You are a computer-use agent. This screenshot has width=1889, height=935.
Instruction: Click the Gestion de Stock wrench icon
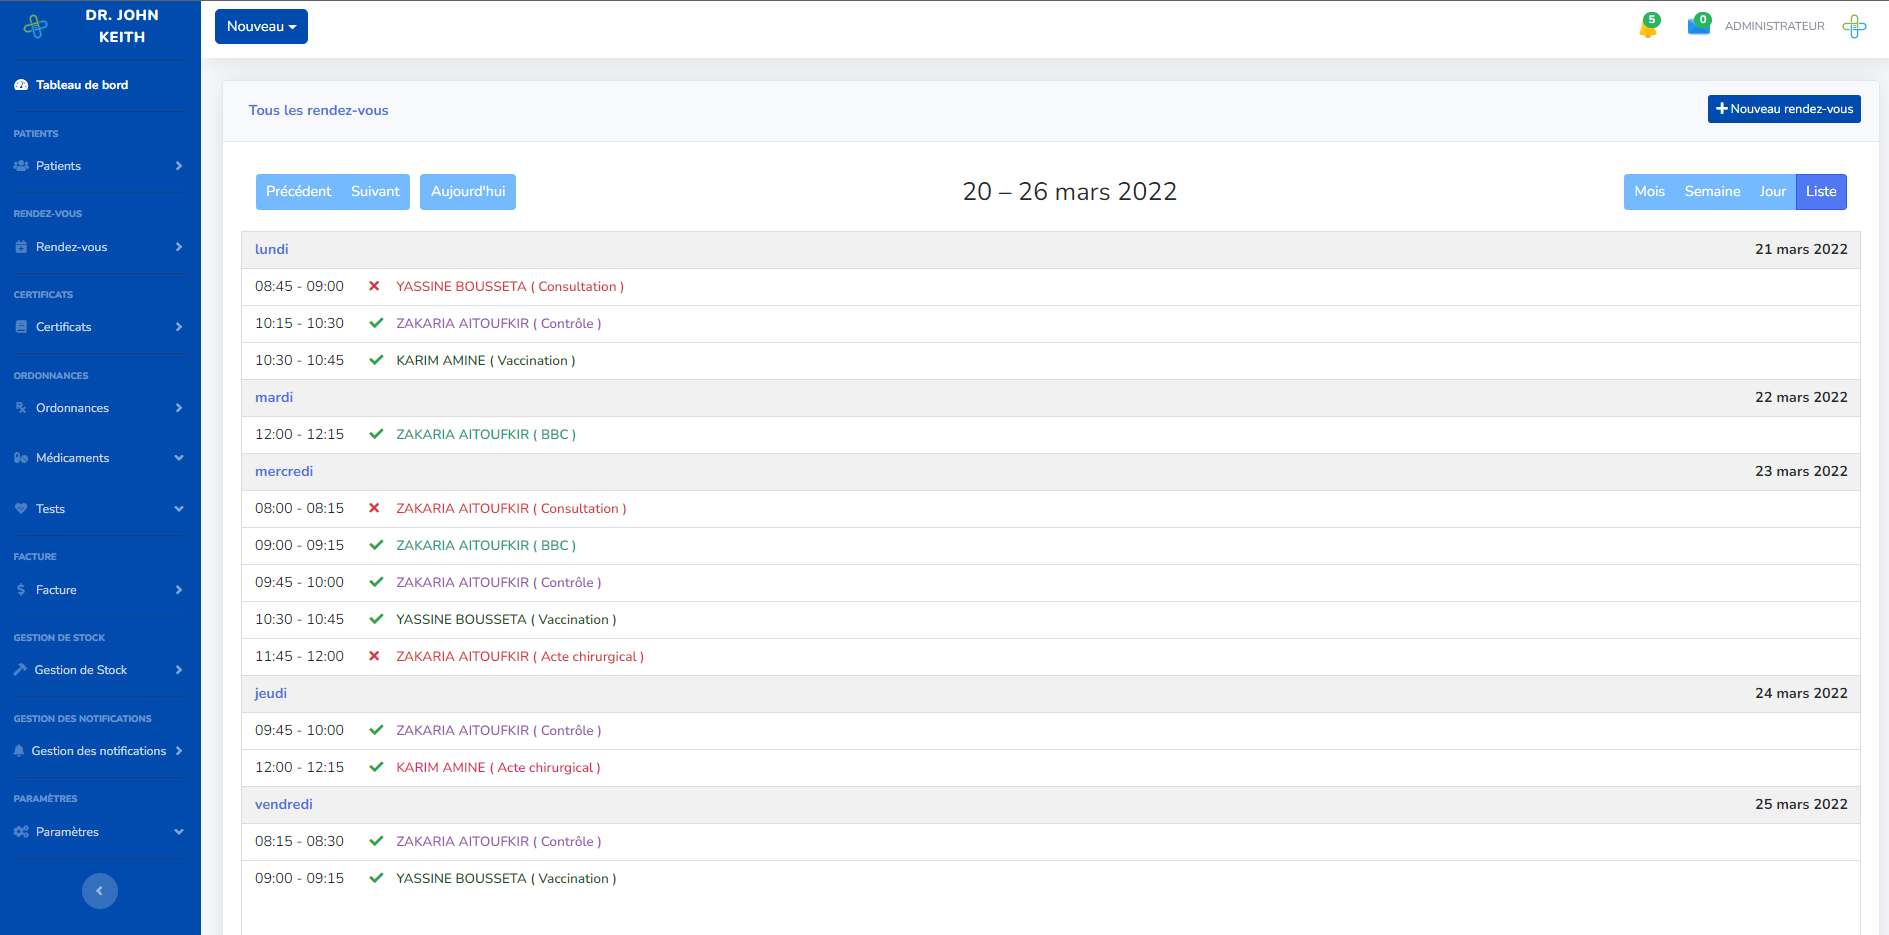pyautogui.click(x=20, y=670)
